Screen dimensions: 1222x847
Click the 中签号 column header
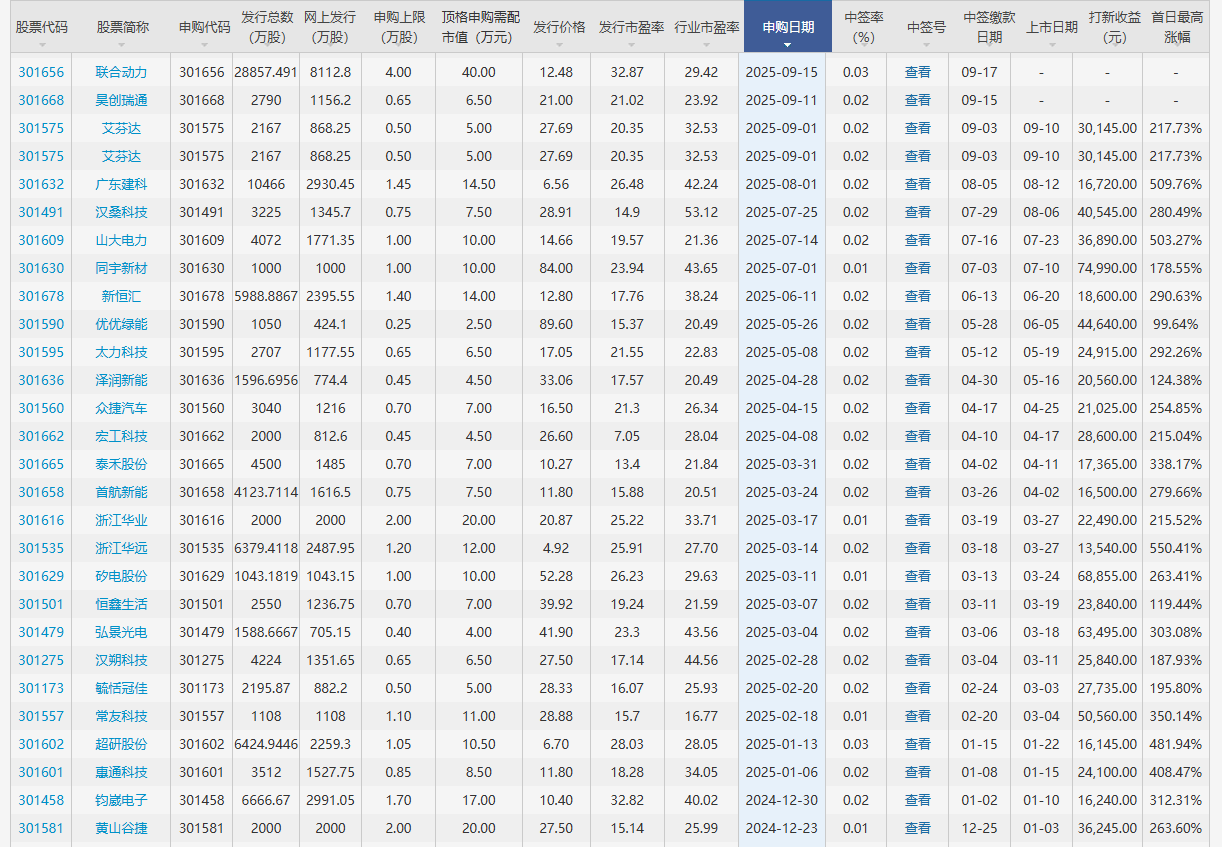tap(926, 27)
